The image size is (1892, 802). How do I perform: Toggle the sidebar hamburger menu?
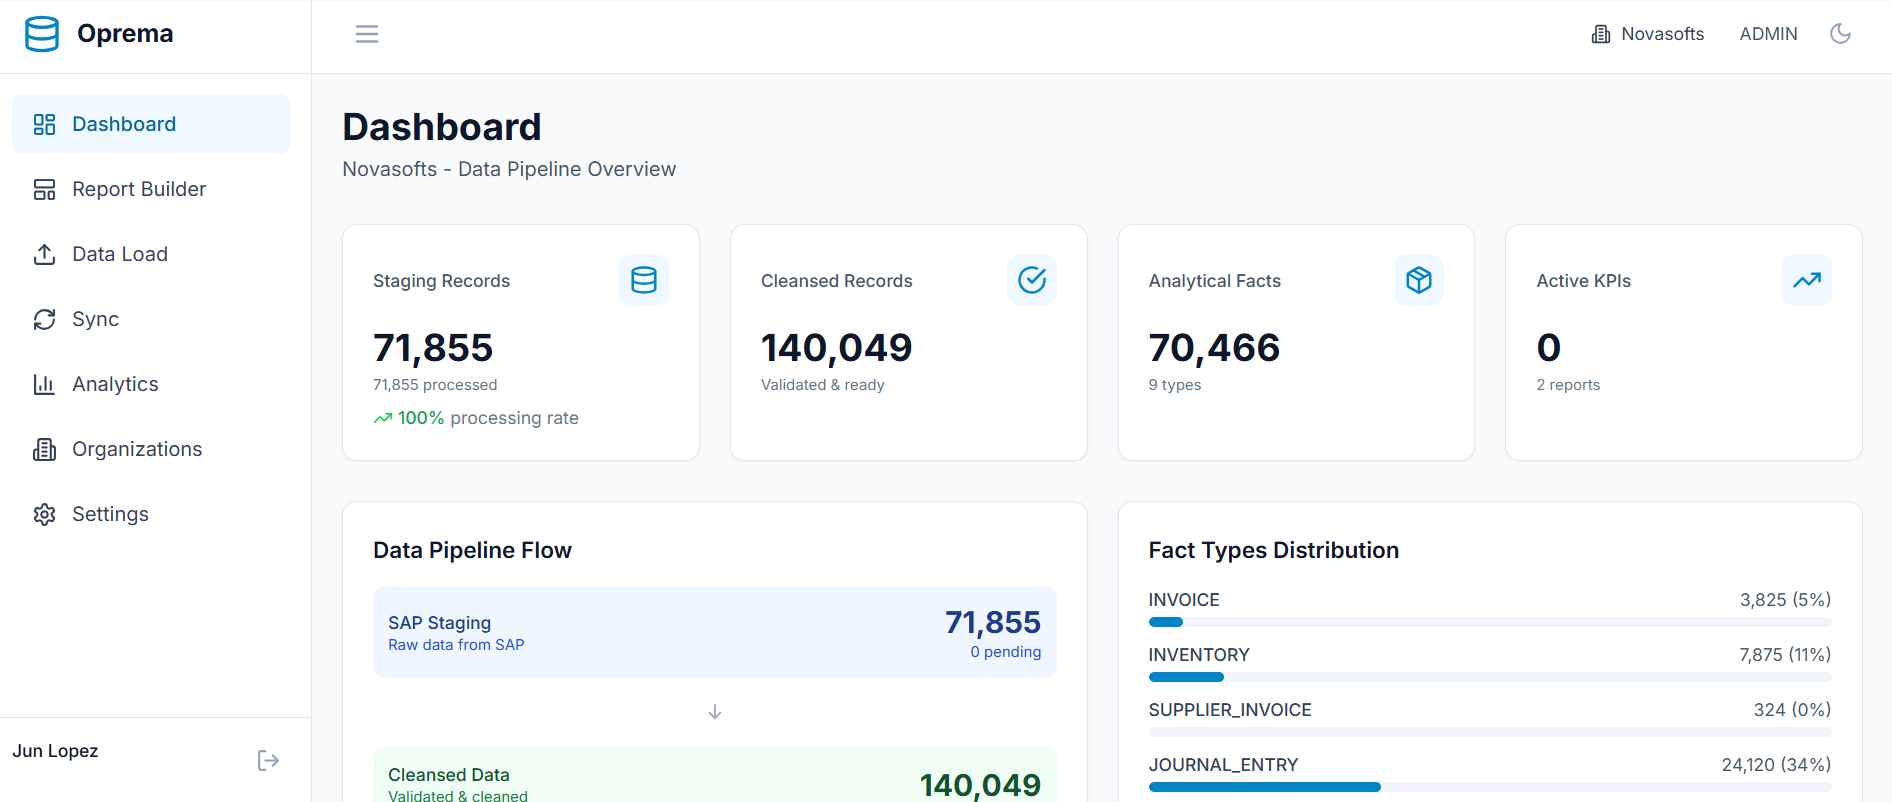click(x=367, y=34)
